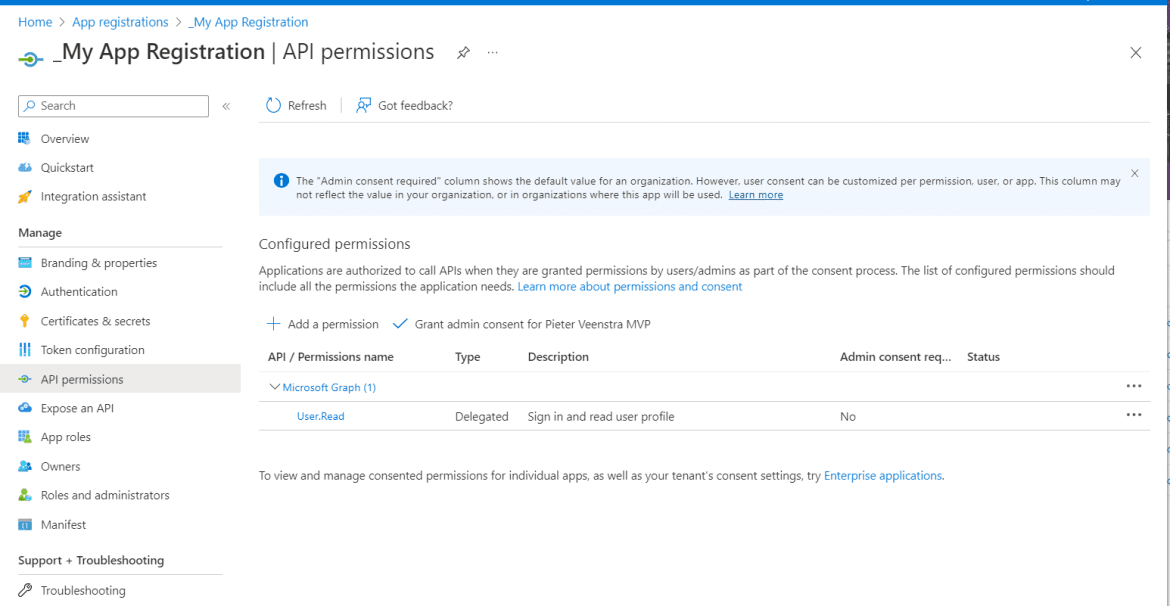
Task: Click the API permissions sidebar icon
Action: 25,380
